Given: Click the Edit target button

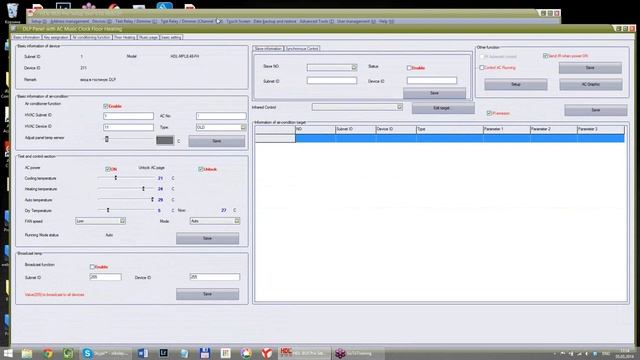Looking at the screenshot, I should [443, 108].
